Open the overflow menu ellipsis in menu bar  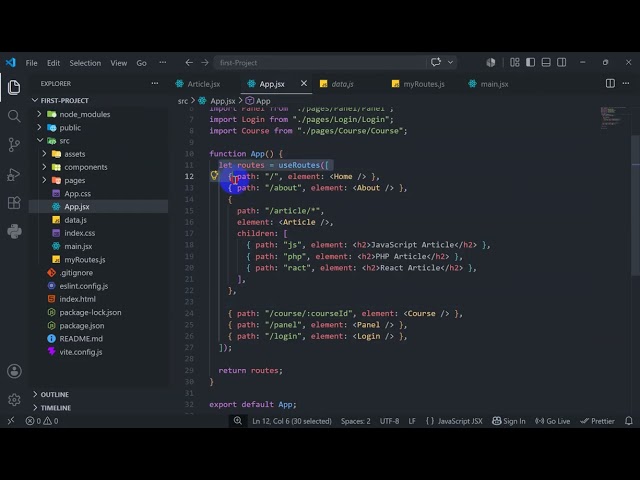(x=162, y=62)
